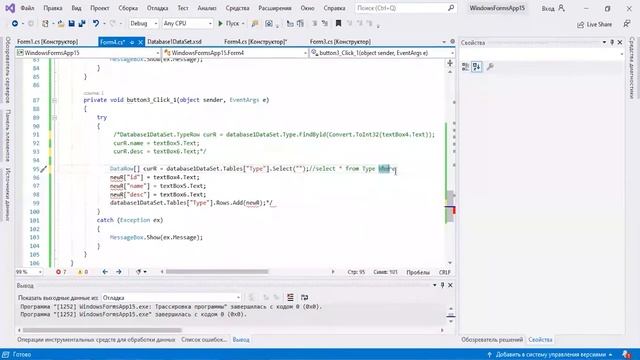Screen dimensions: 640x360
Task: Click the Visual Studio logo icon
Action: click(10, 8)
